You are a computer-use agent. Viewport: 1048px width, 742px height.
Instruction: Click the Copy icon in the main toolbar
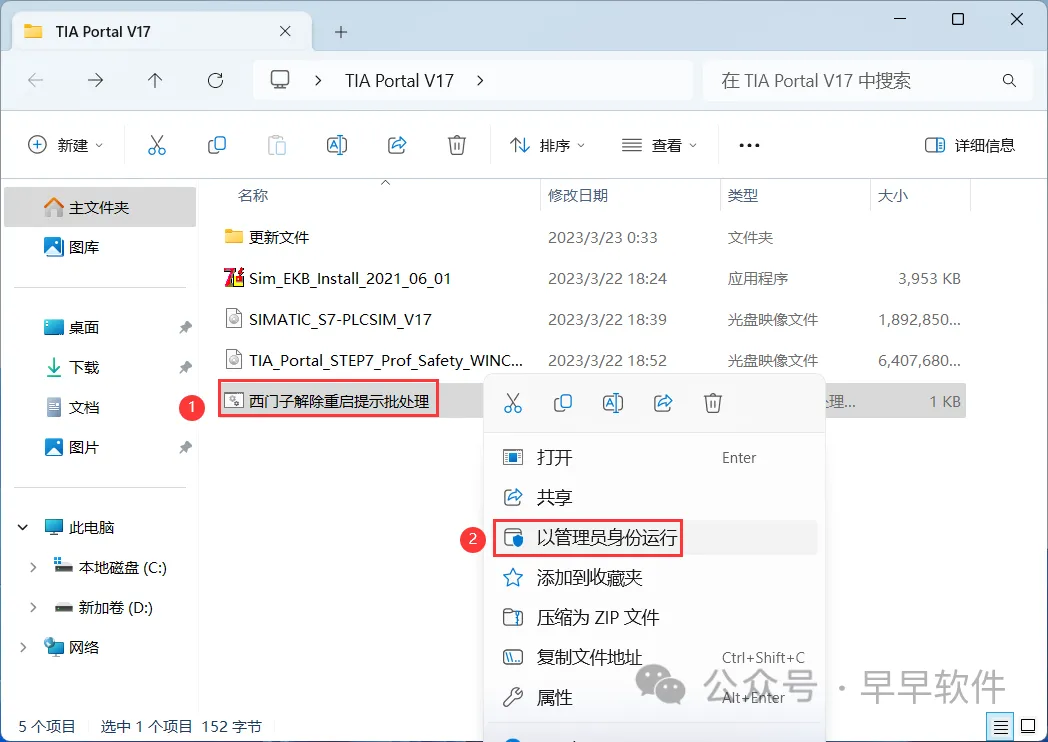point(217,145)
